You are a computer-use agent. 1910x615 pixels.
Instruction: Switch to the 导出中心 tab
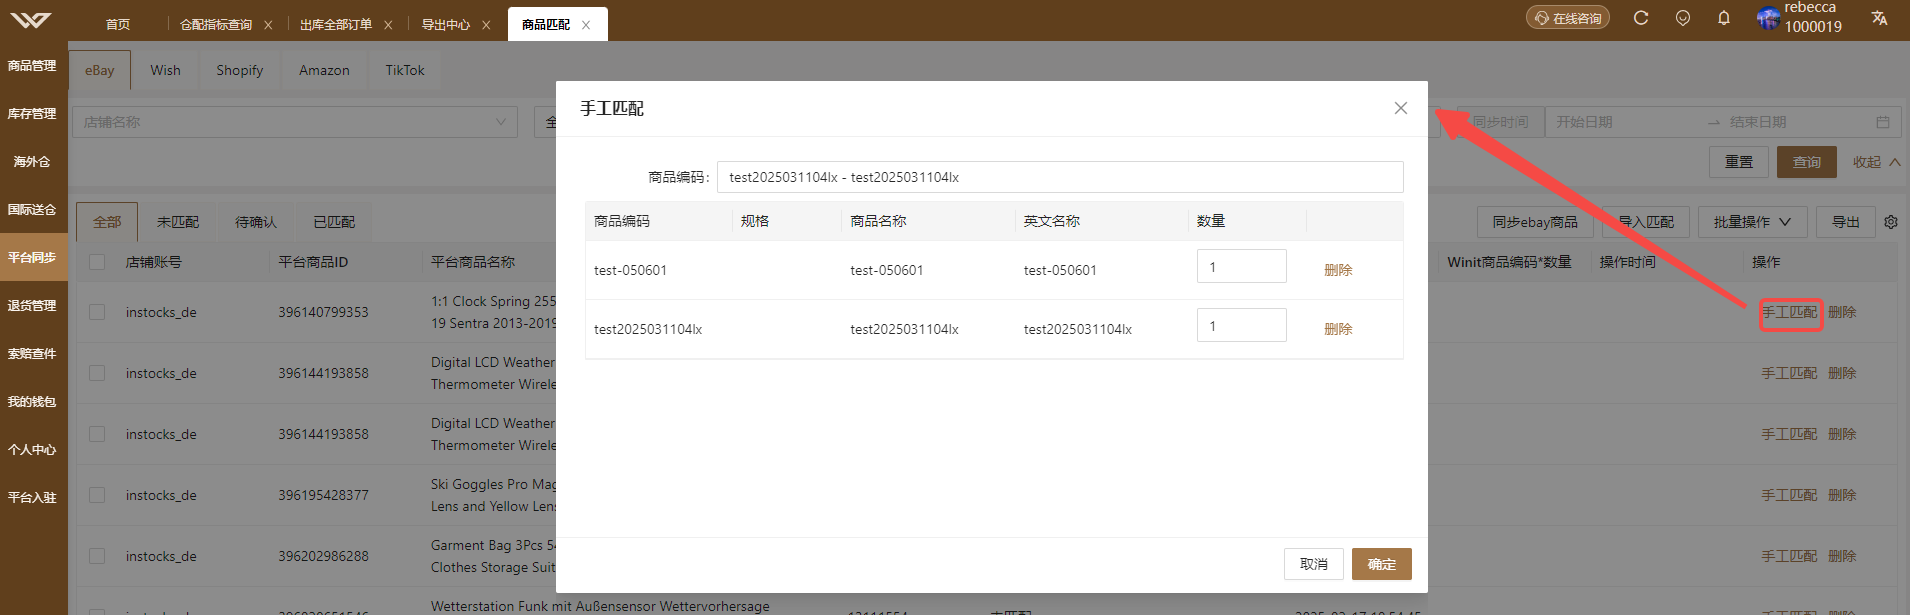(445, 25)
